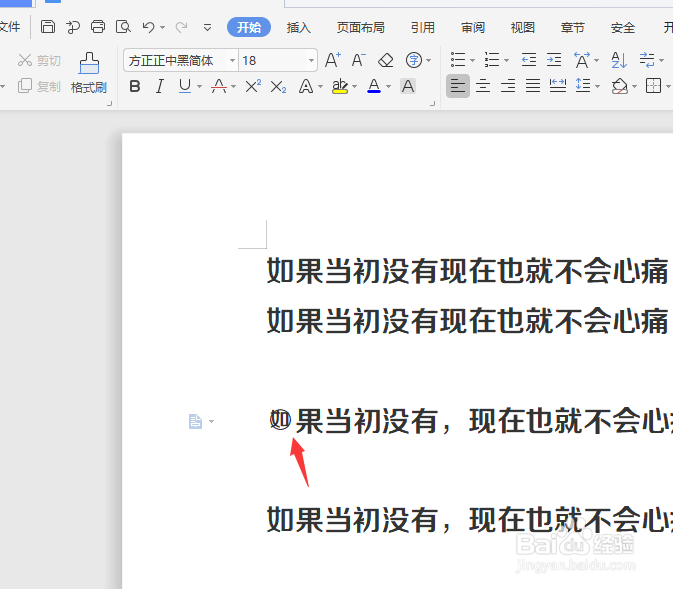Decrease font size with A- icon
Image resolution: width=673 pixels, height=589 pixels.
(358, 60)
